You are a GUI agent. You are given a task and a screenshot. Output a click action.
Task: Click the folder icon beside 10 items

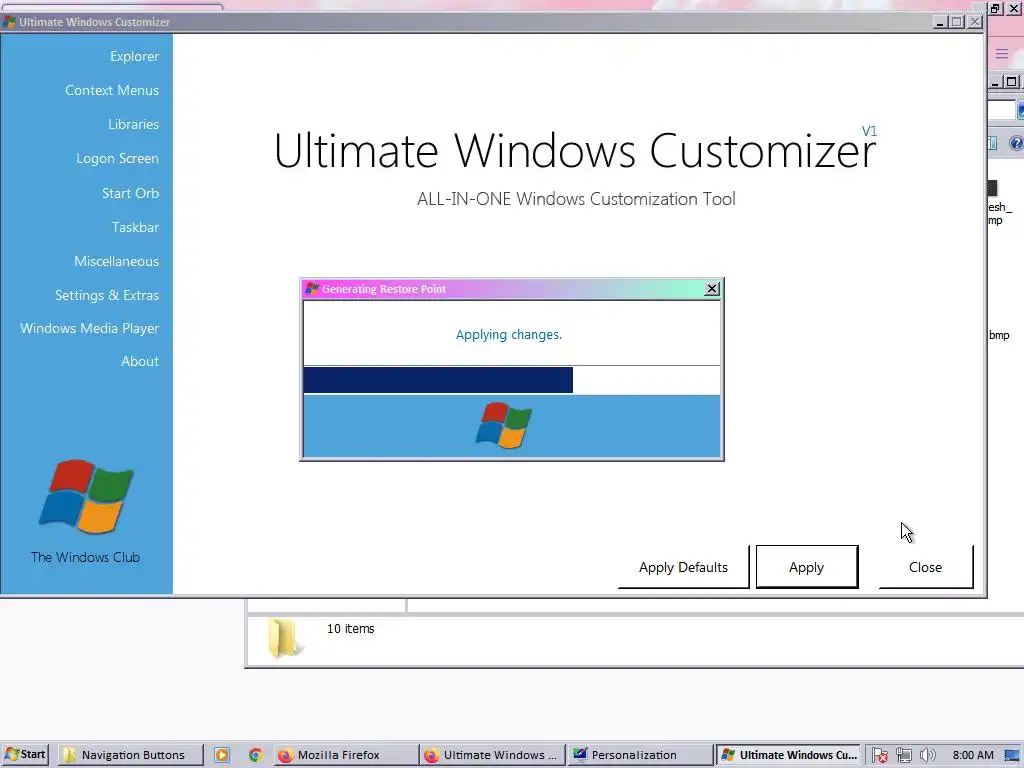tap(284, 637)
